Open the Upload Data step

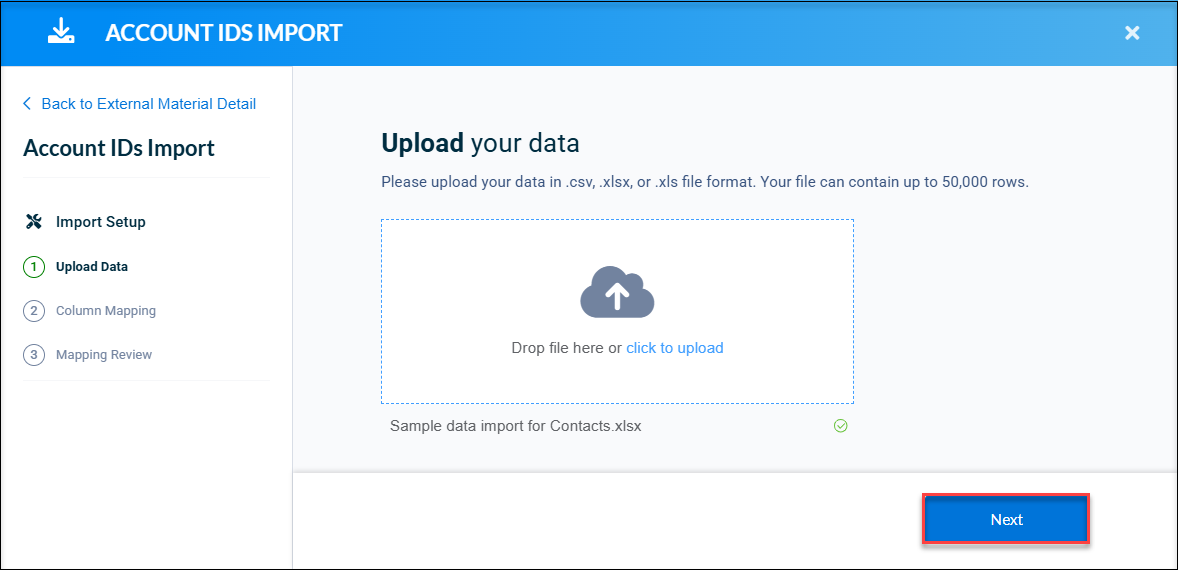[92, 267]
